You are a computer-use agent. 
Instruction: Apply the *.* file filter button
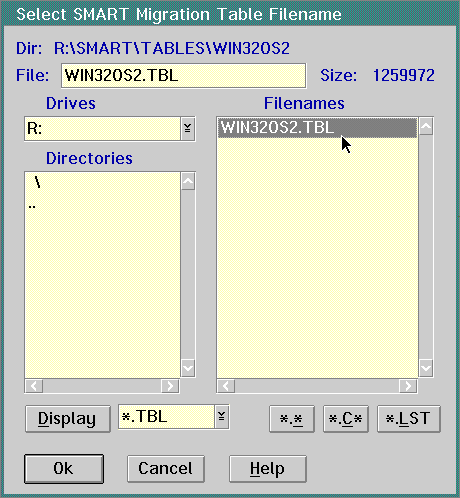tap(292, 419)
